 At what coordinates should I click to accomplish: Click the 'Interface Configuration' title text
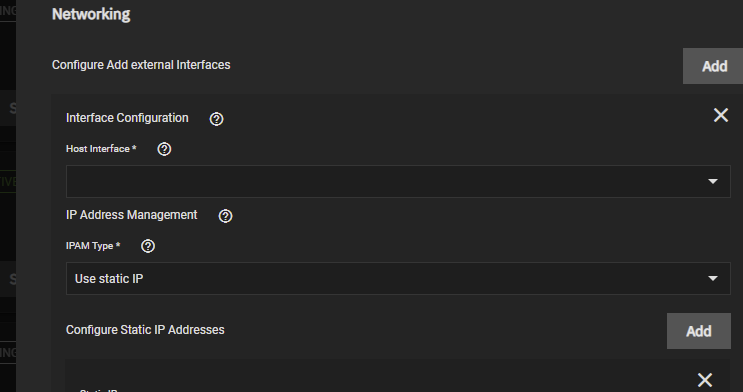point(127,118)
